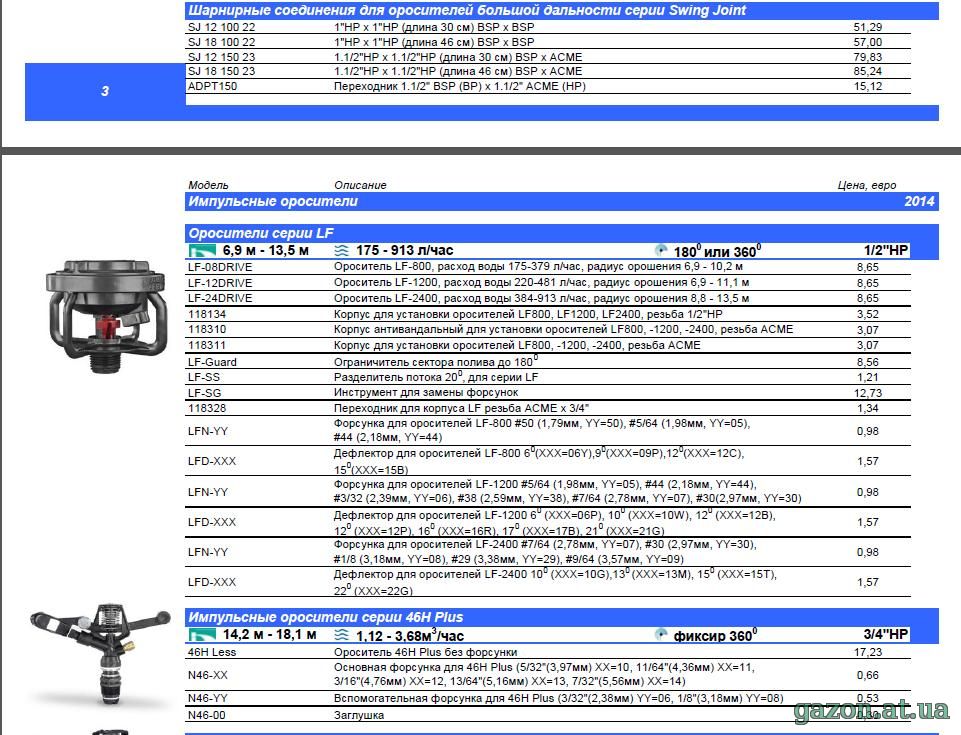This screenshot has height=735, width=961.
Task: Select the model N46-XX
Action: 207,675
